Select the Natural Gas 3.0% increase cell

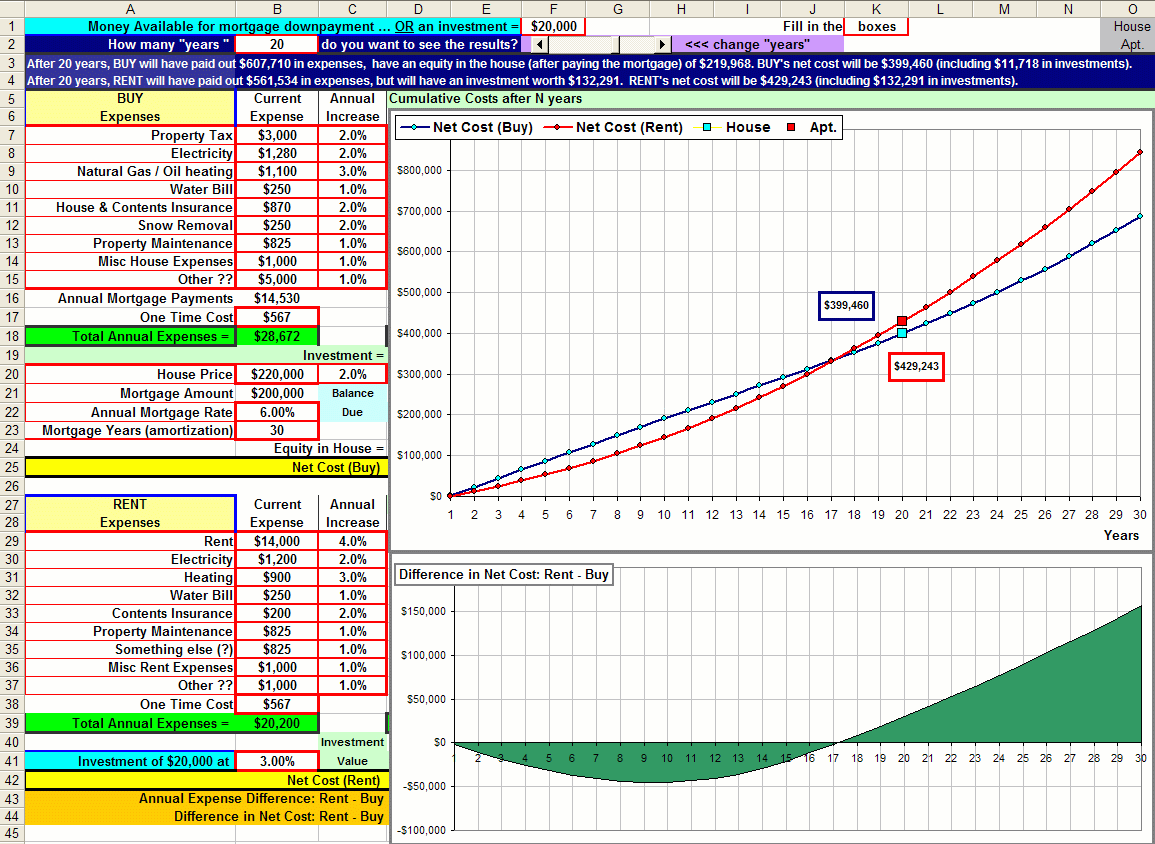tap(353, 172)
